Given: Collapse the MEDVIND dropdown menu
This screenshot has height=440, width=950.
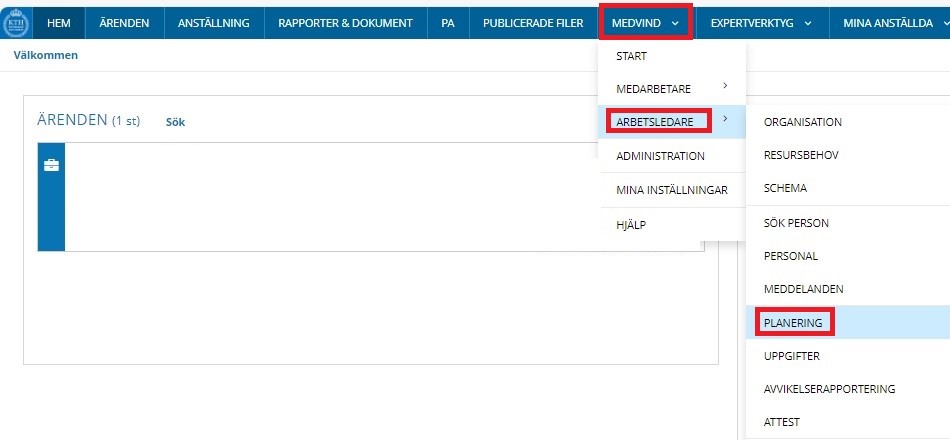Looking at the screenshot, I should pos(645,23).
